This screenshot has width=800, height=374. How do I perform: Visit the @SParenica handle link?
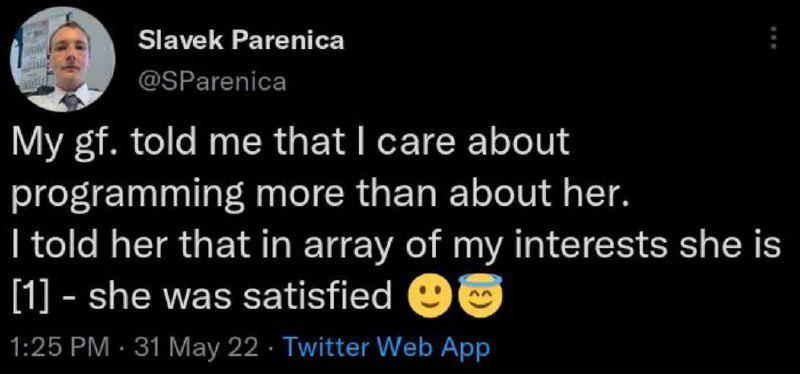pos(212,81)
